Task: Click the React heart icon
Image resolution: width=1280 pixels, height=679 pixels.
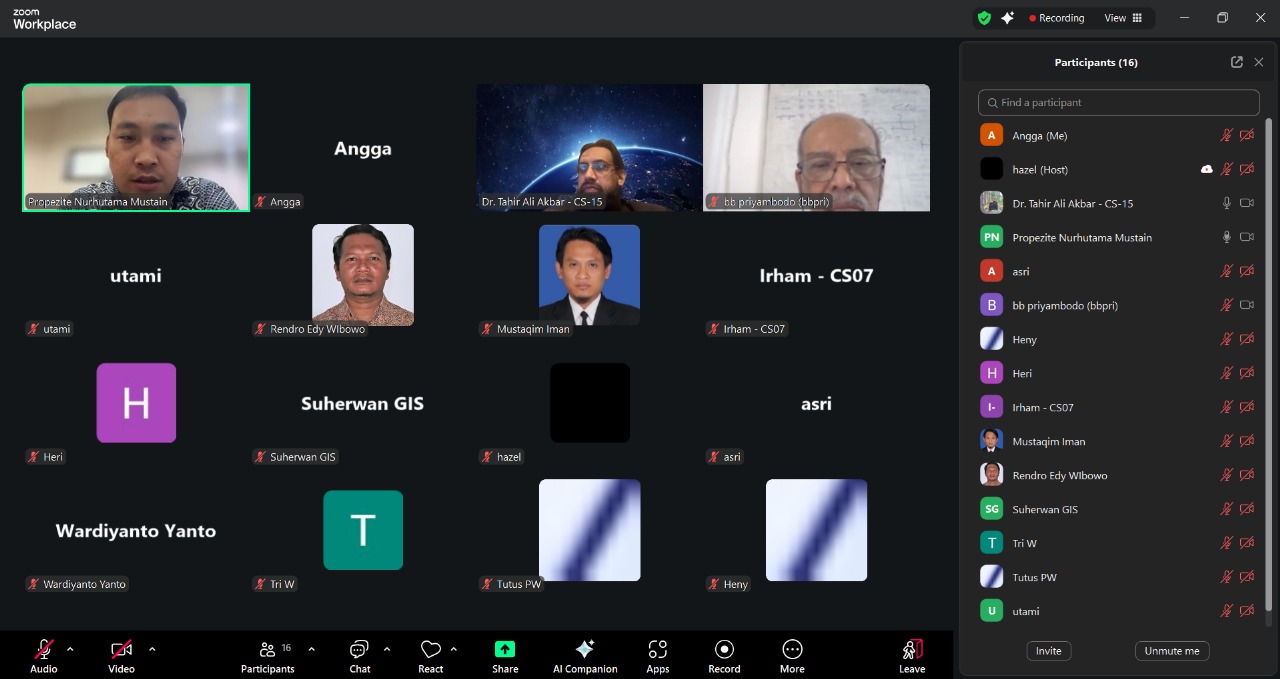Action: 430,650
